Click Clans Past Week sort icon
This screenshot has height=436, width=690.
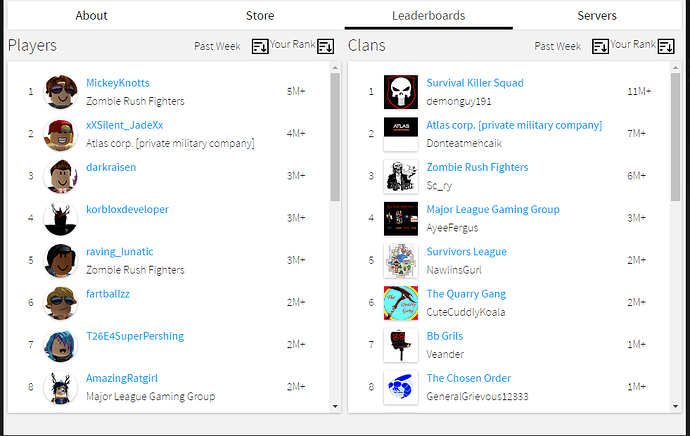click(x=600, y=46)
